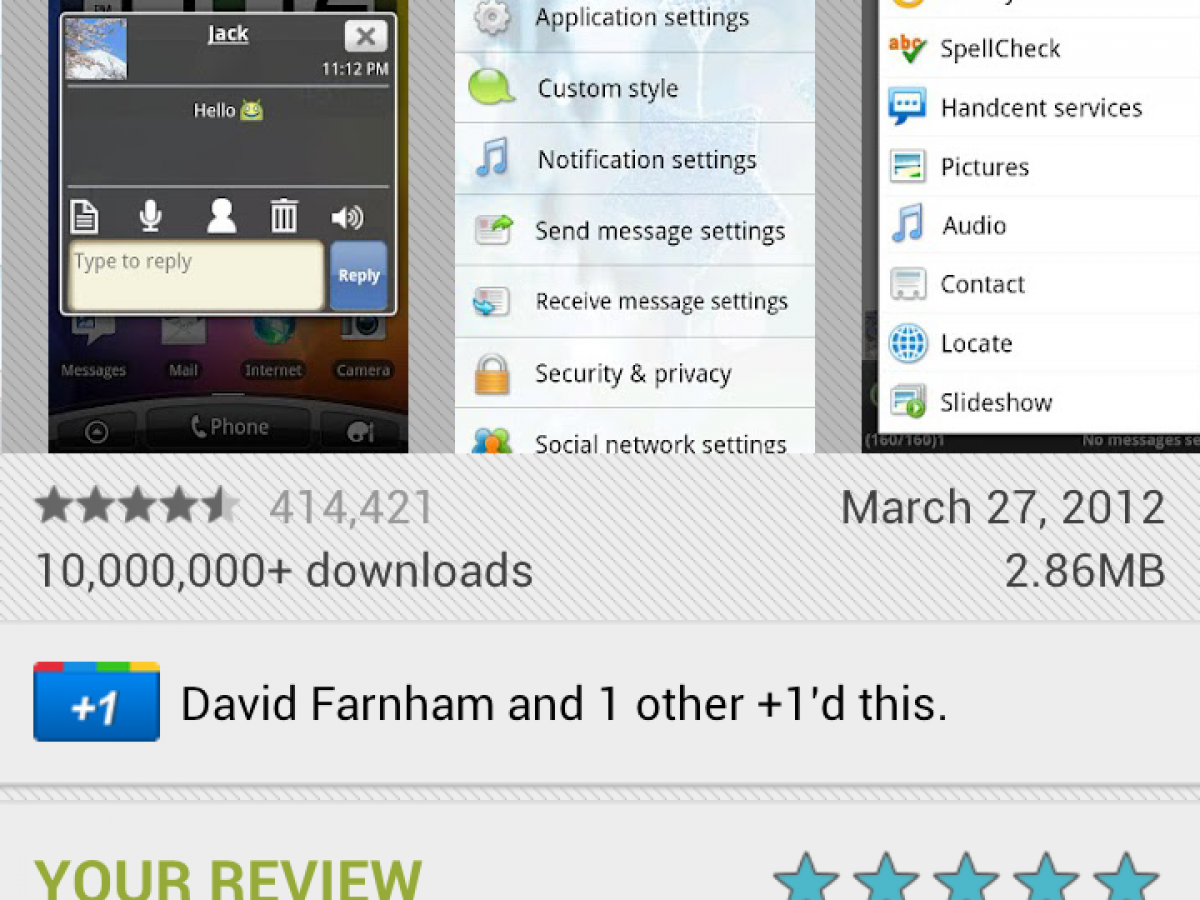Rate five stars in Your Review

click(x=1126, y=878)
